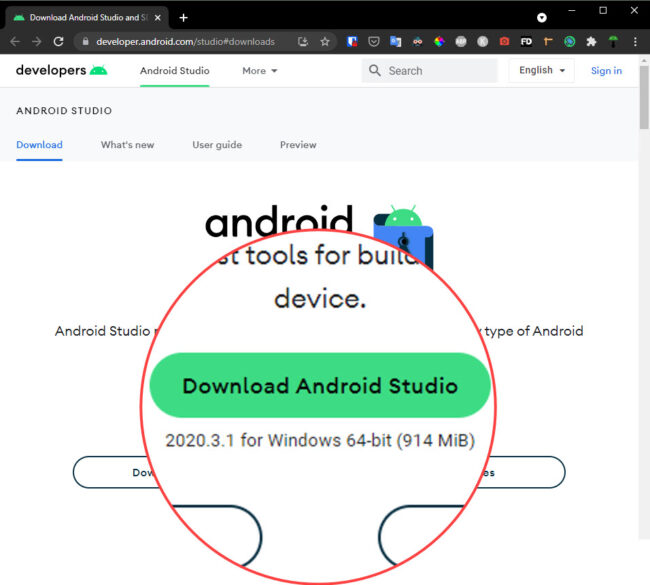Select the Download tab
The image size is (650, 585).
39,145
